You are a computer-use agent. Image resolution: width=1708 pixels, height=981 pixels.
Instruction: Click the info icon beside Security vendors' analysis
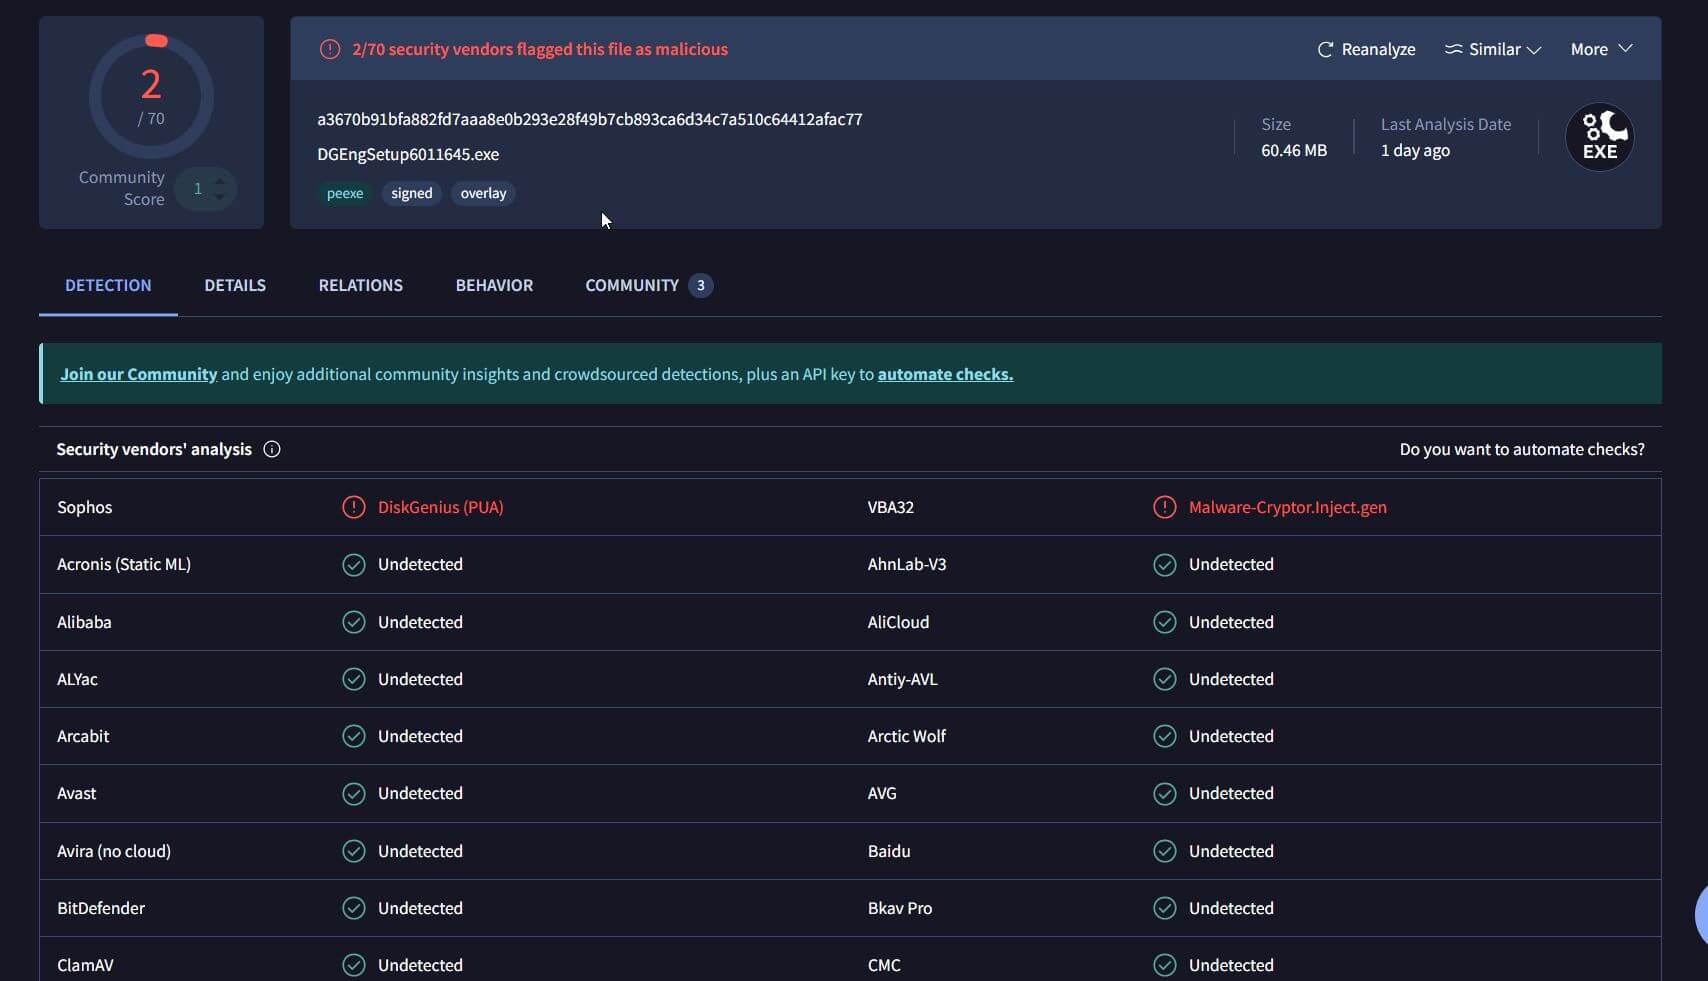(272, 450)
